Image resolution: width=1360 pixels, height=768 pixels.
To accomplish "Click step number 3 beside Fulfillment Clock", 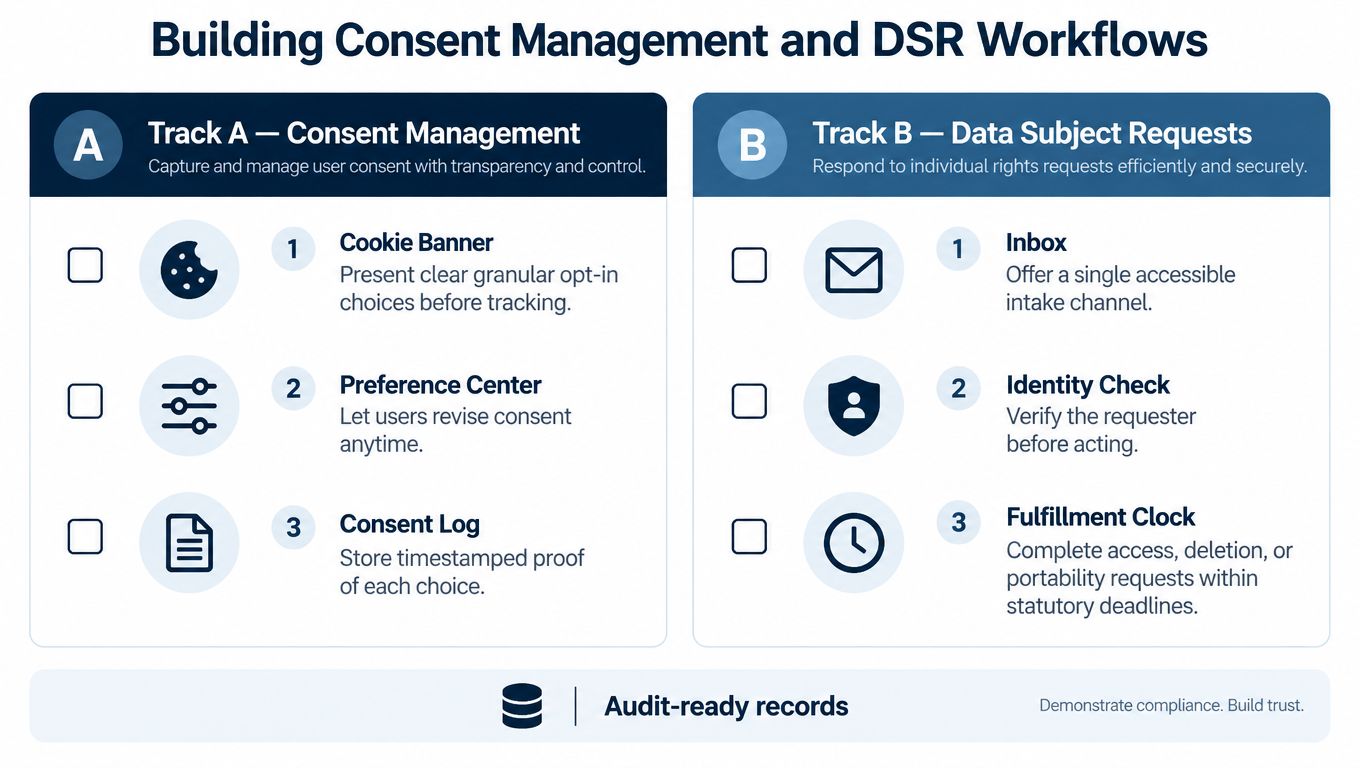I will coord(958,521).
